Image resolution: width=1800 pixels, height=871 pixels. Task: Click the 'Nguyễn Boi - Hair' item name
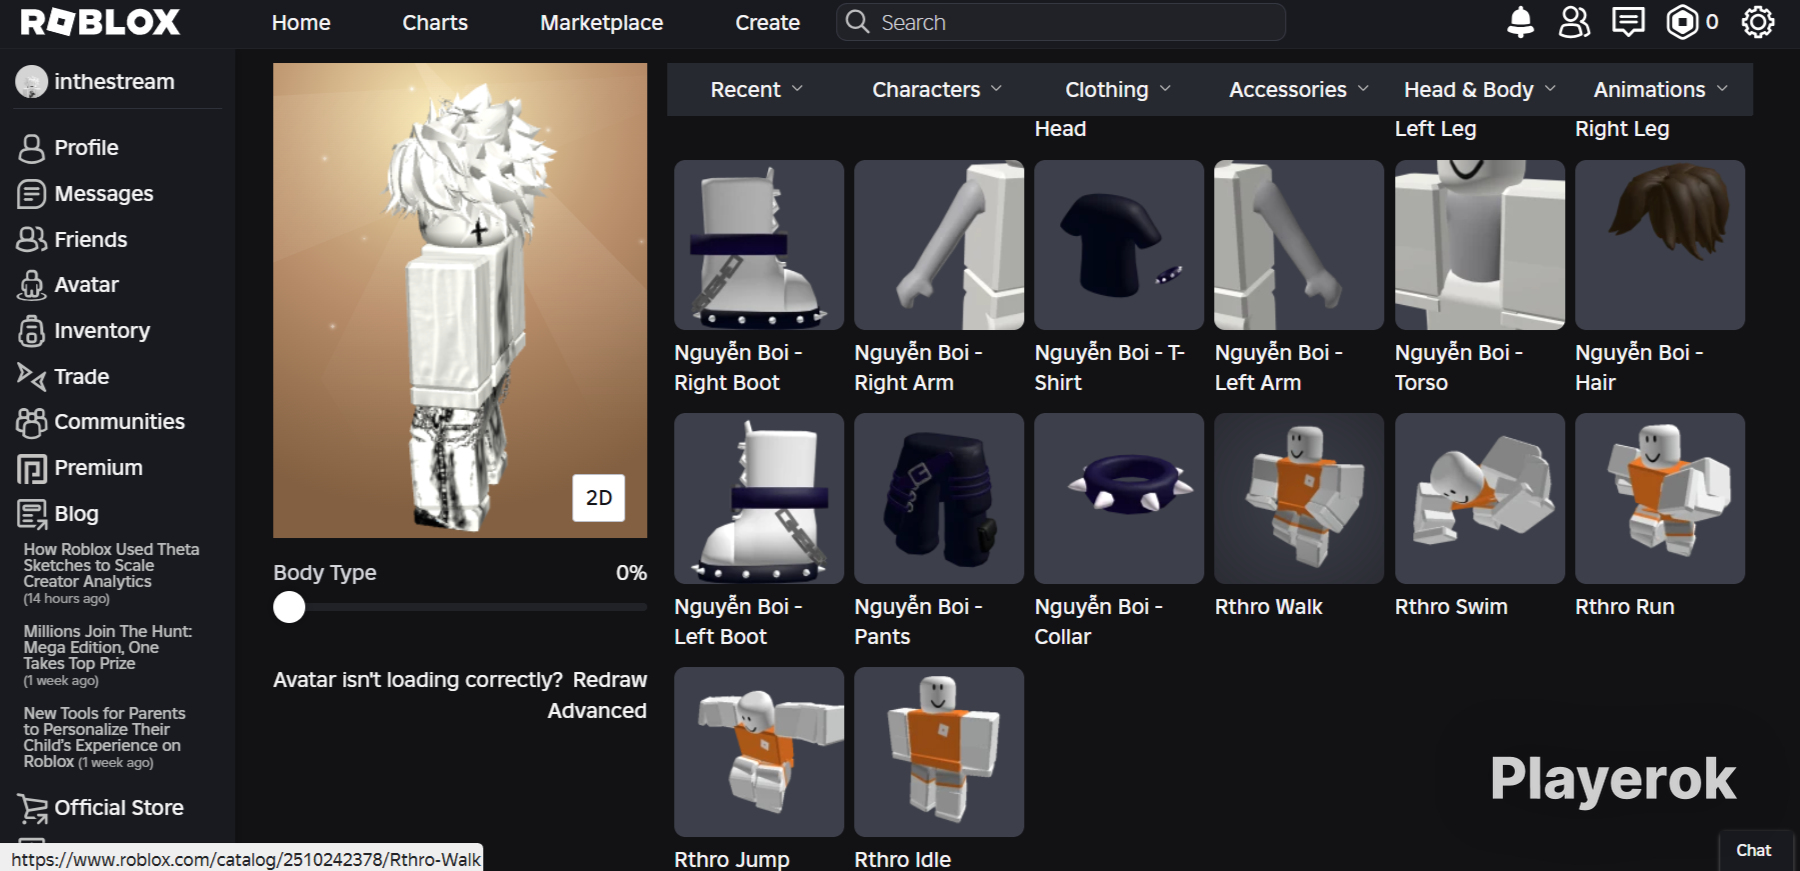tap(1639, 368)
